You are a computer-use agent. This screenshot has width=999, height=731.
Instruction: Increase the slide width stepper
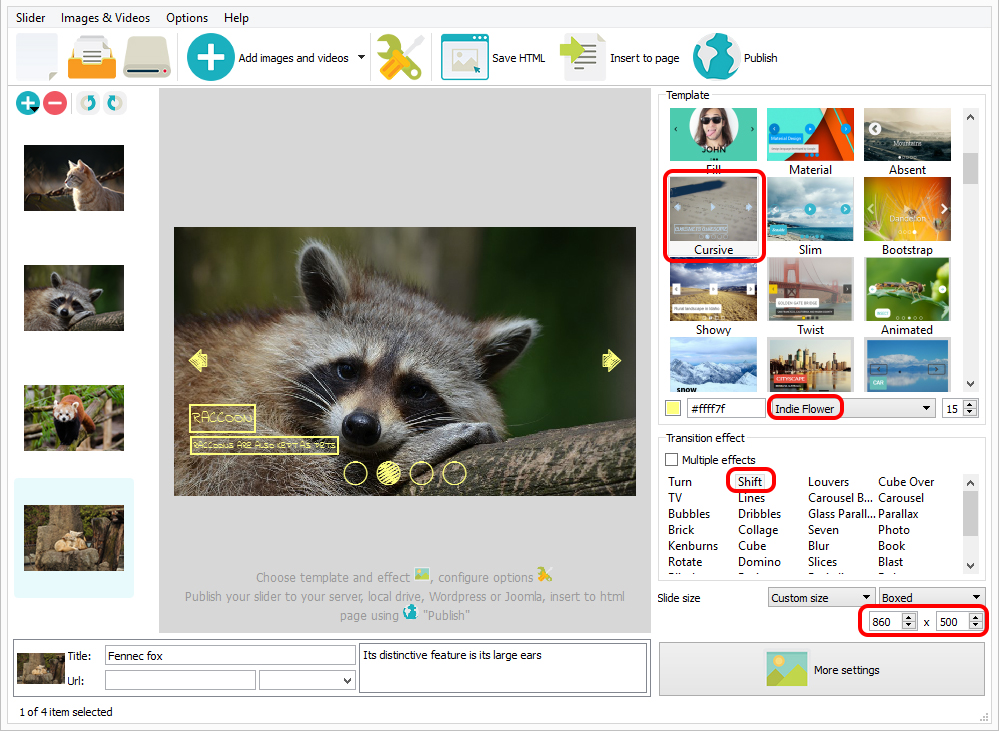point(909,618)
